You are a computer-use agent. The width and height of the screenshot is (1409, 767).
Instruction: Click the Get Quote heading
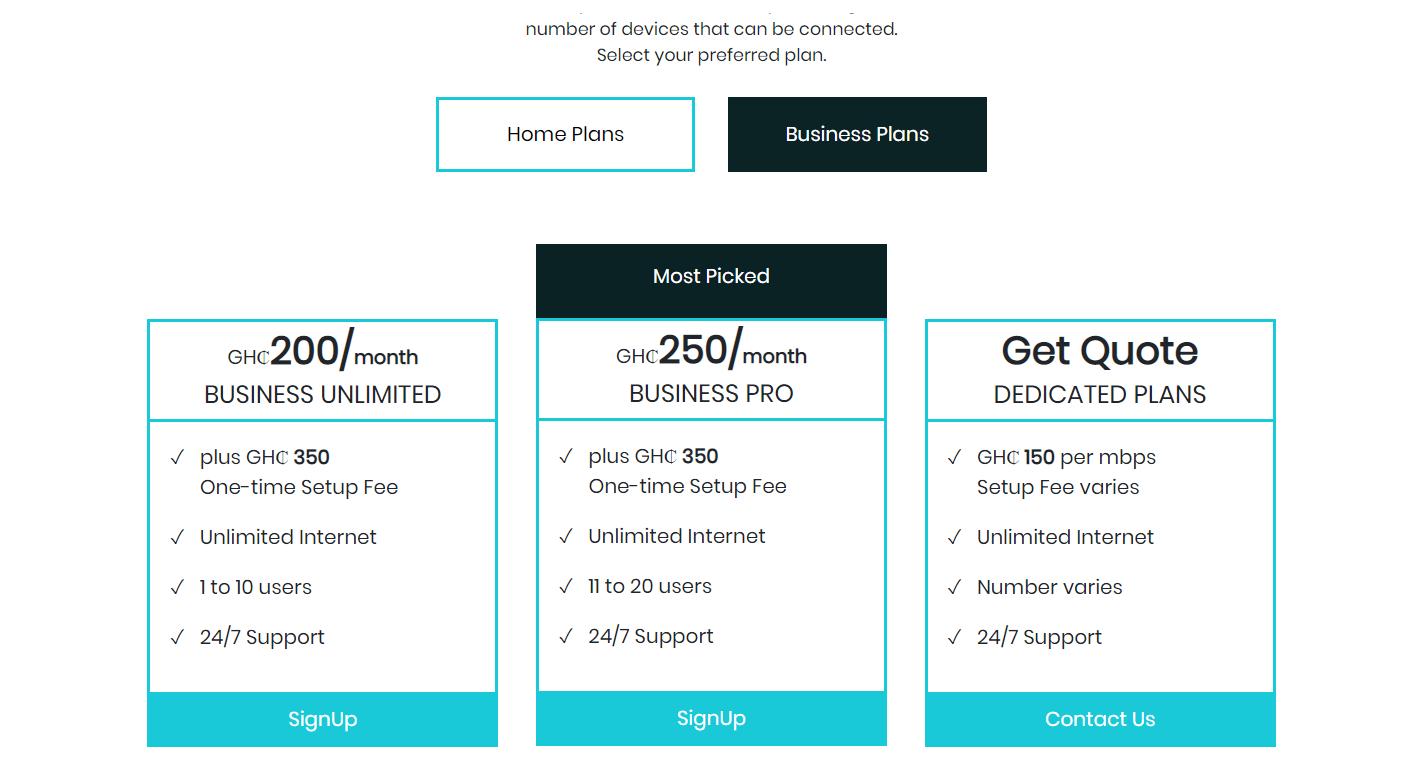coord(1100,351)
